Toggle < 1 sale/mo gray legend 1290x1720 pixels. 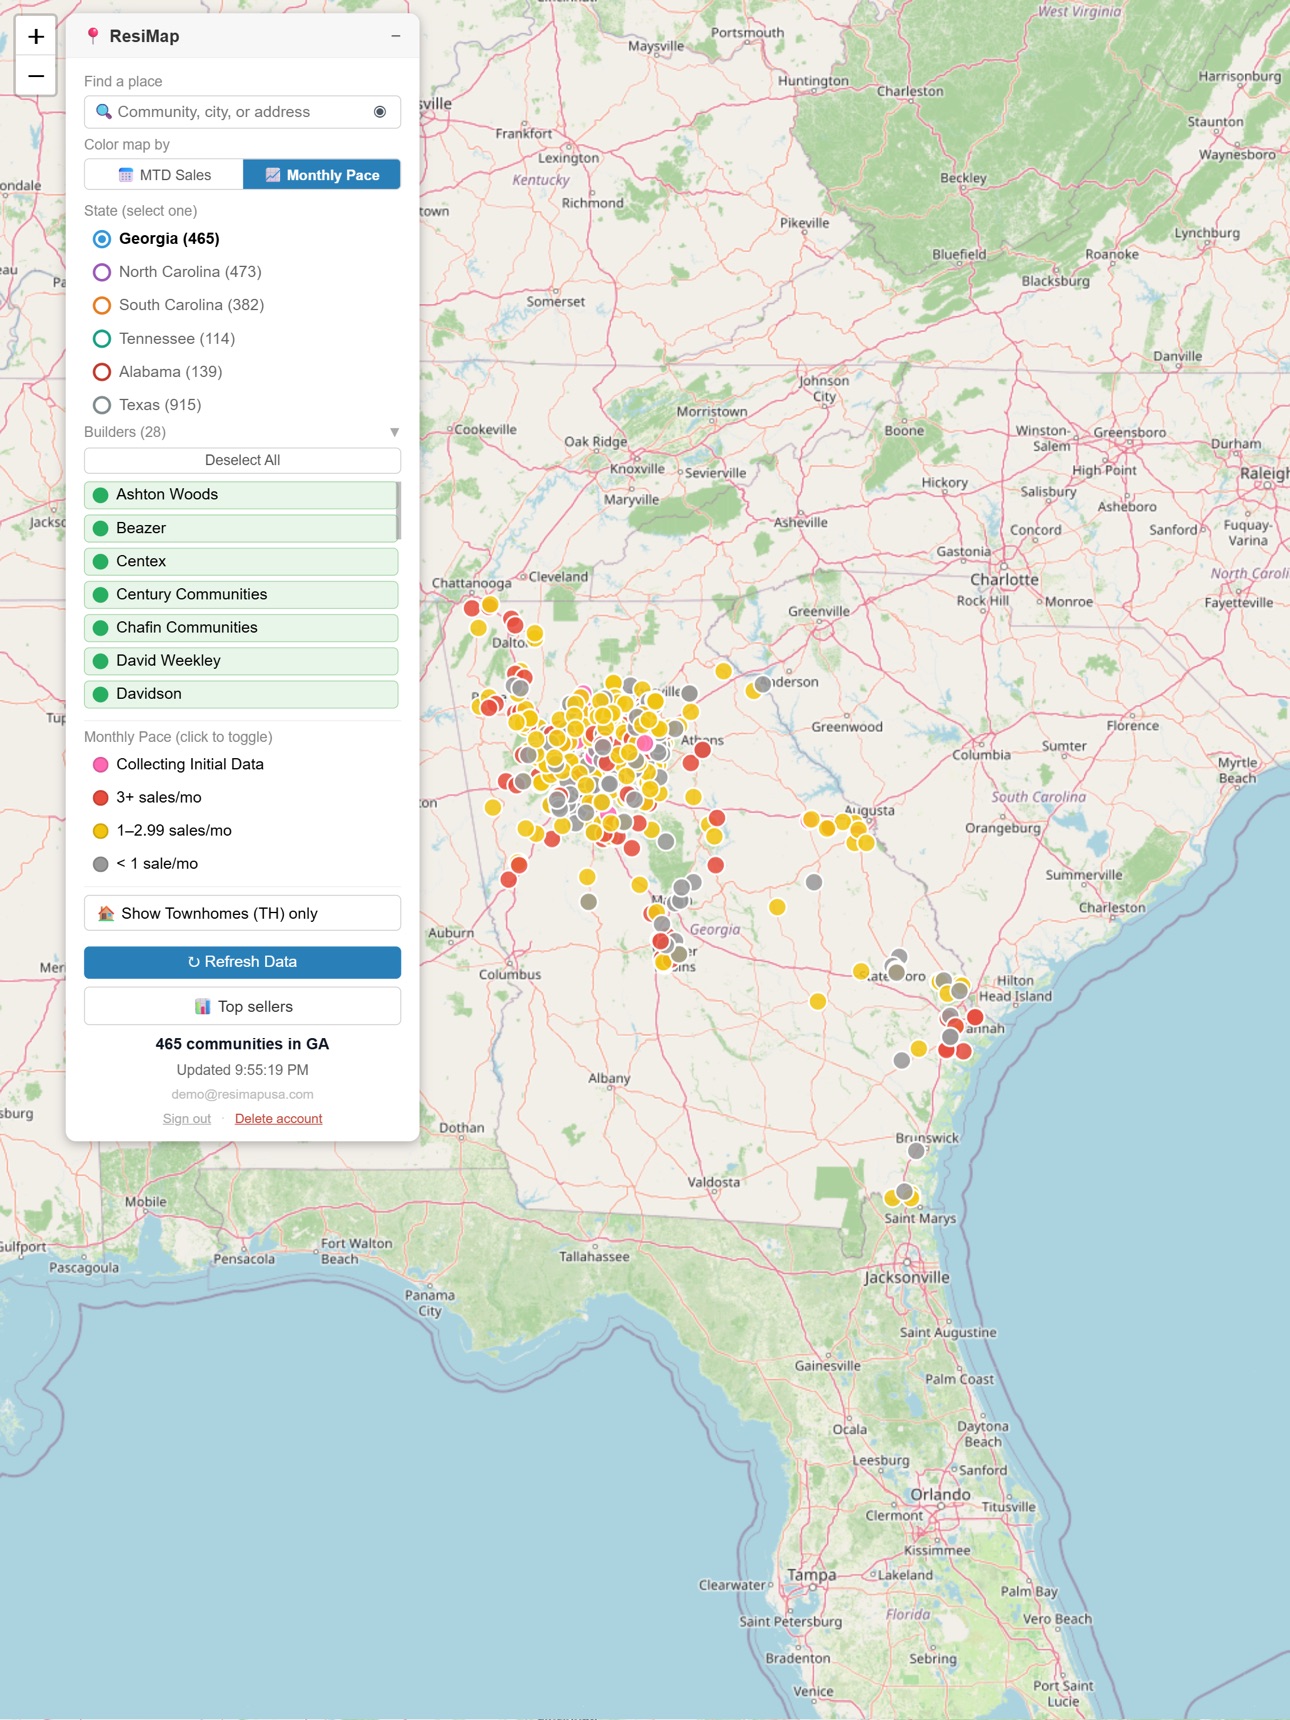coord(145,864)
